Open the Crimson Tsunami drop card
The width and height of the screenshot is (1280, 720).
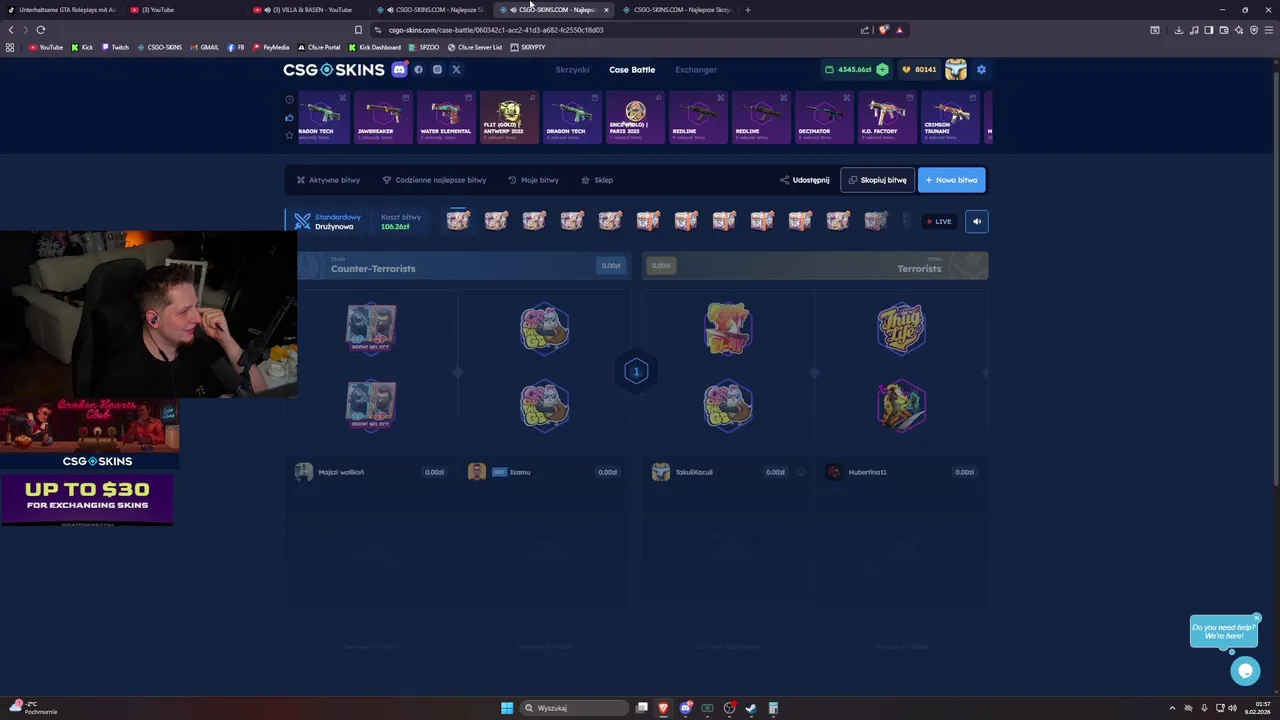[x=950, y=117]
